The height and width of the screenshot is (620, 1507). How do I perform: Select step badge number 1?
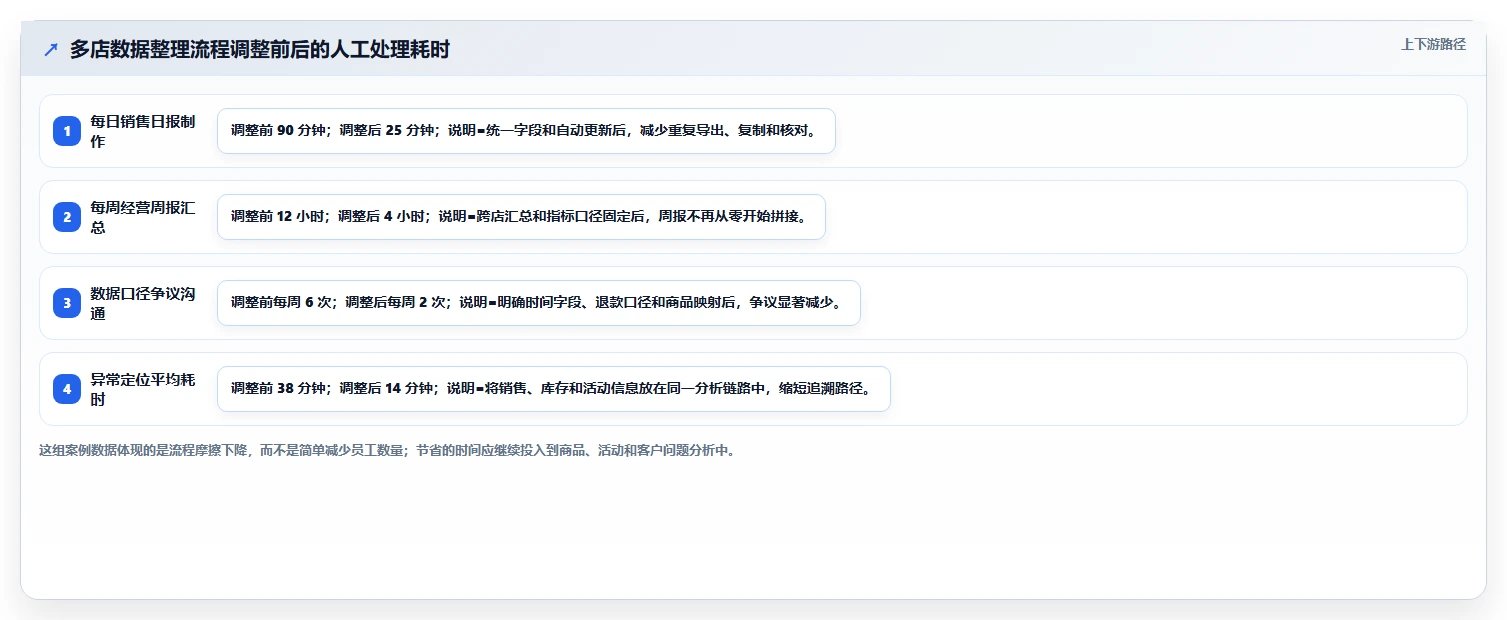click(67, 131)
